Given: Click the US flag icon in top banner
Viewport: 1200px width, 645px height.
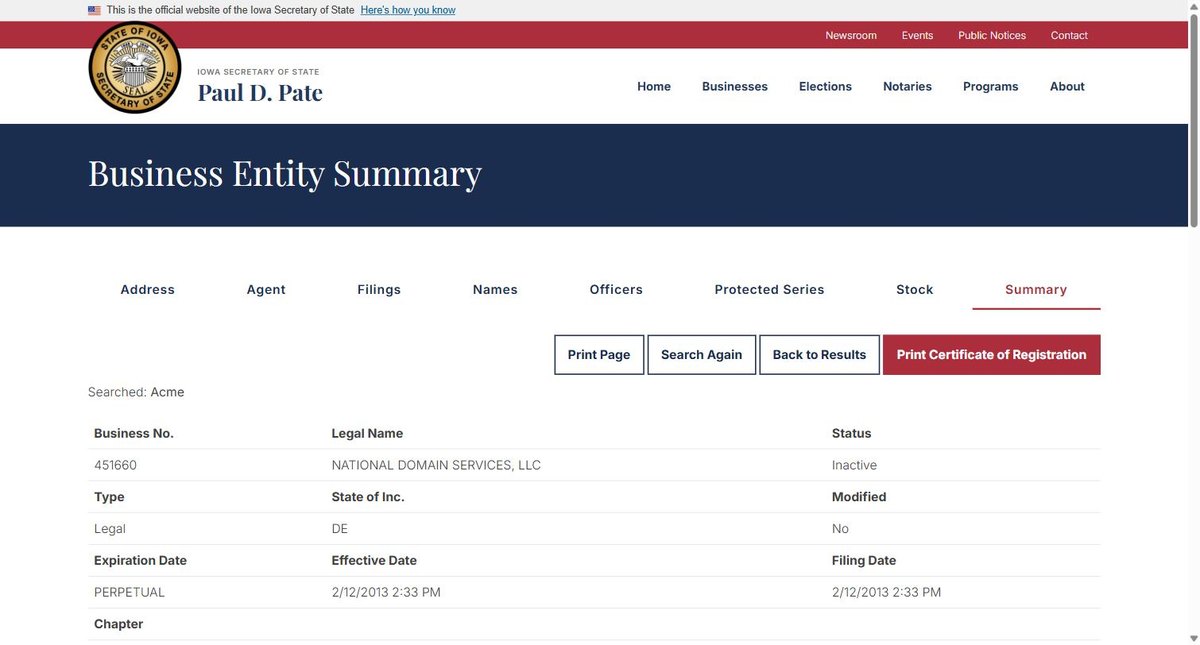Looking at the screenshot, I should (x=94, y=10).
